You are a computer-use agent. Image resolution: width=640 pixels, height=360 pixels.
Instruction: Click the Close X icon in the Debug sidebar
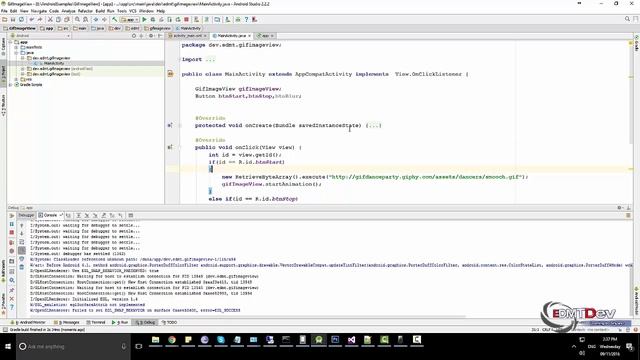(x=11, y=299)
